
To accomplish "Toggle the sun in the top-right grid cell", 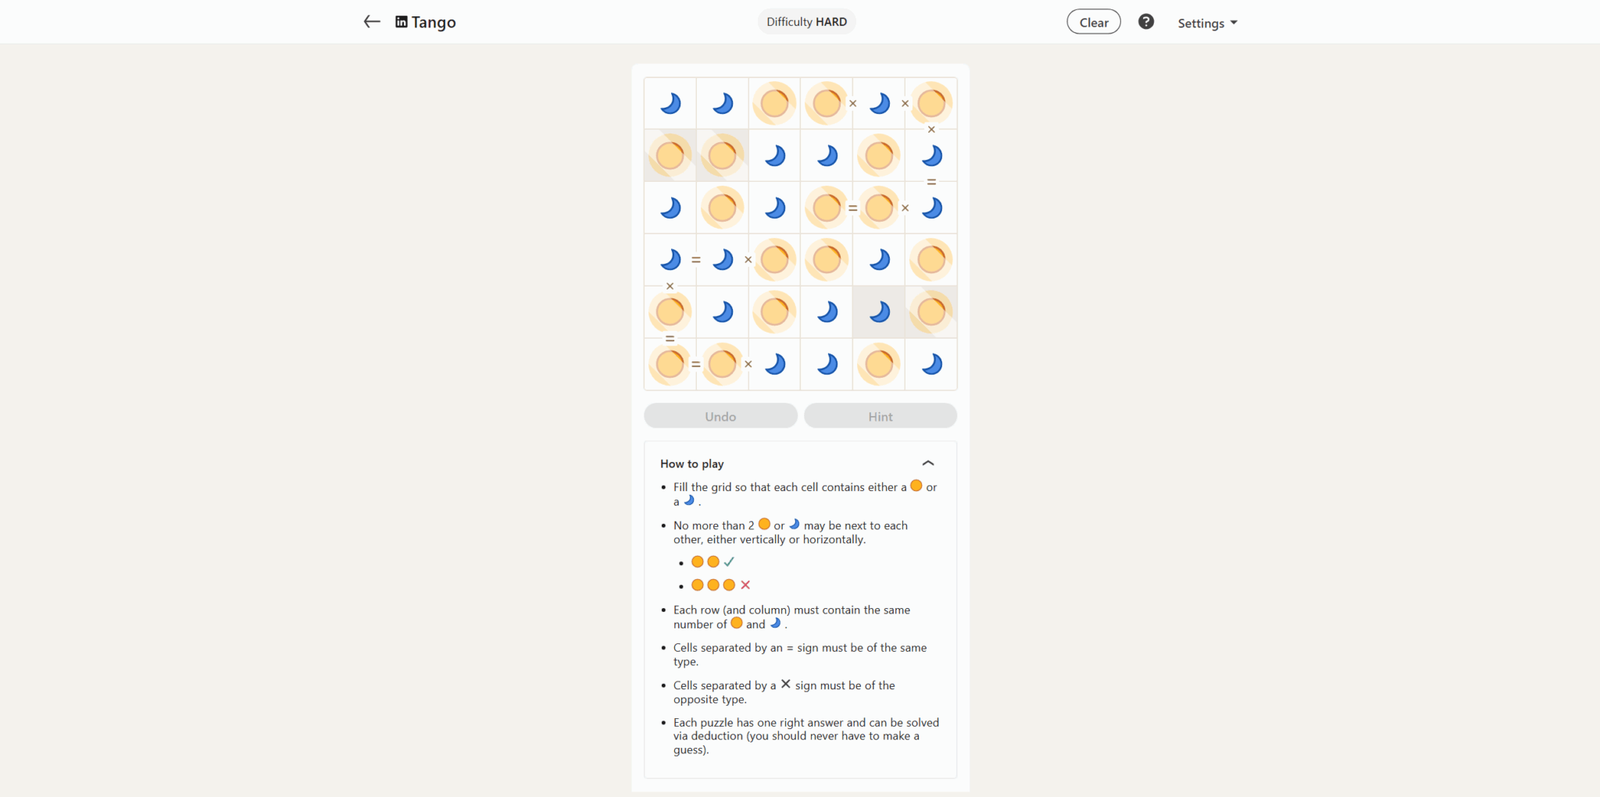I will coord(931,103).
